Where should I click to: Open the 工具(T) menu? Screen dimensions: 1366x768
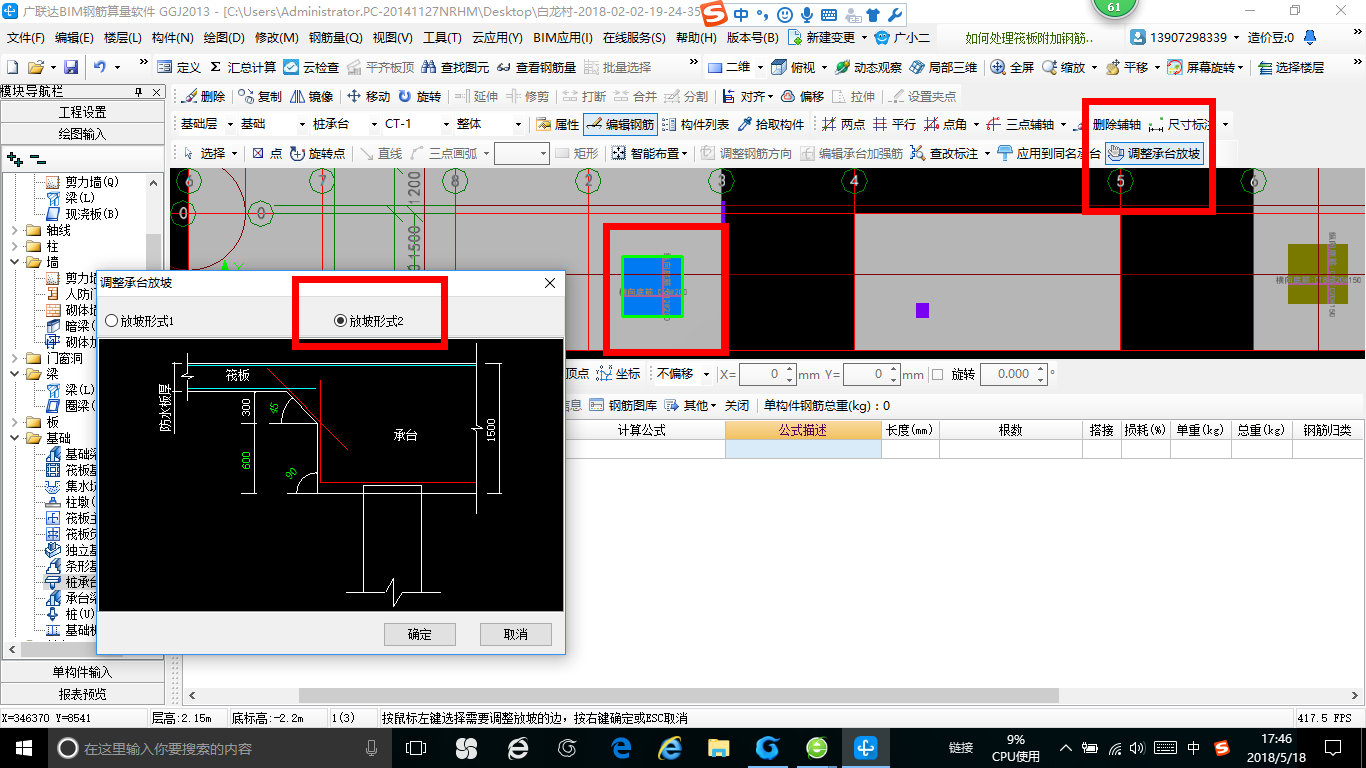pyautogui.click(x=442, y=38)
